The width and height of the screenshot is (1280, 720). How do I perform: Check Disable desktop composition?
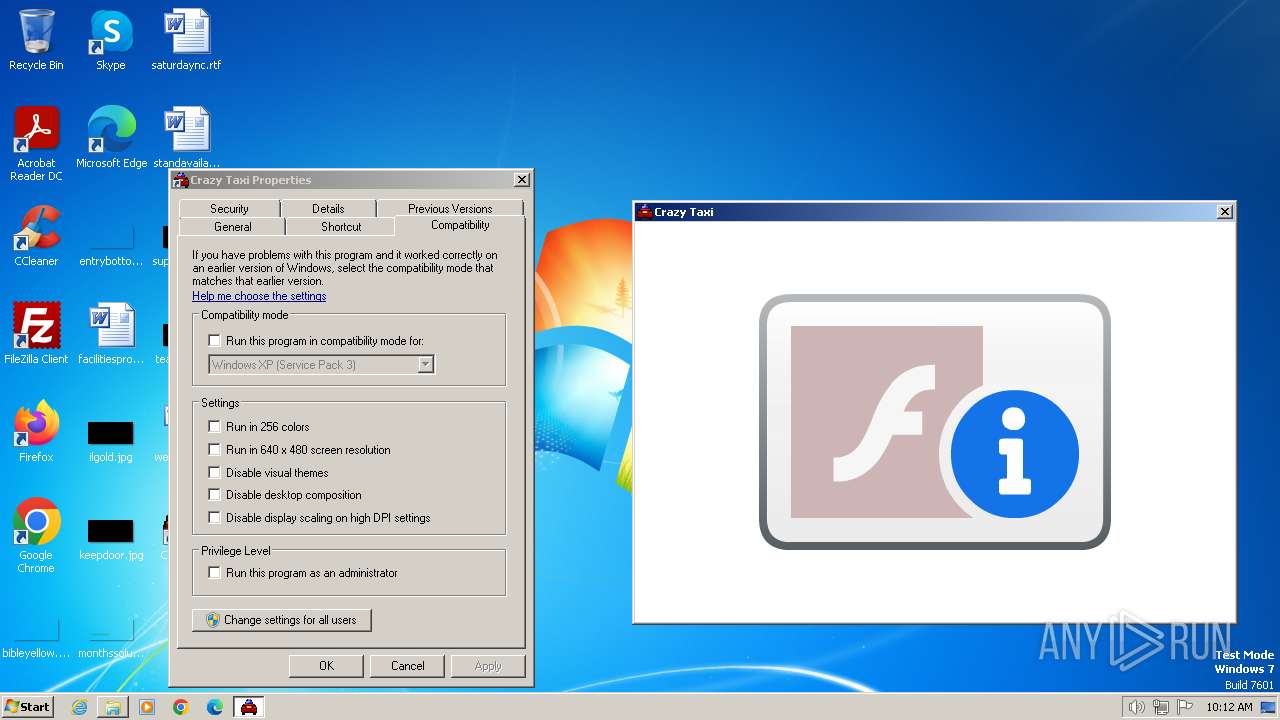pyautogui.click(x=214, y=495)
